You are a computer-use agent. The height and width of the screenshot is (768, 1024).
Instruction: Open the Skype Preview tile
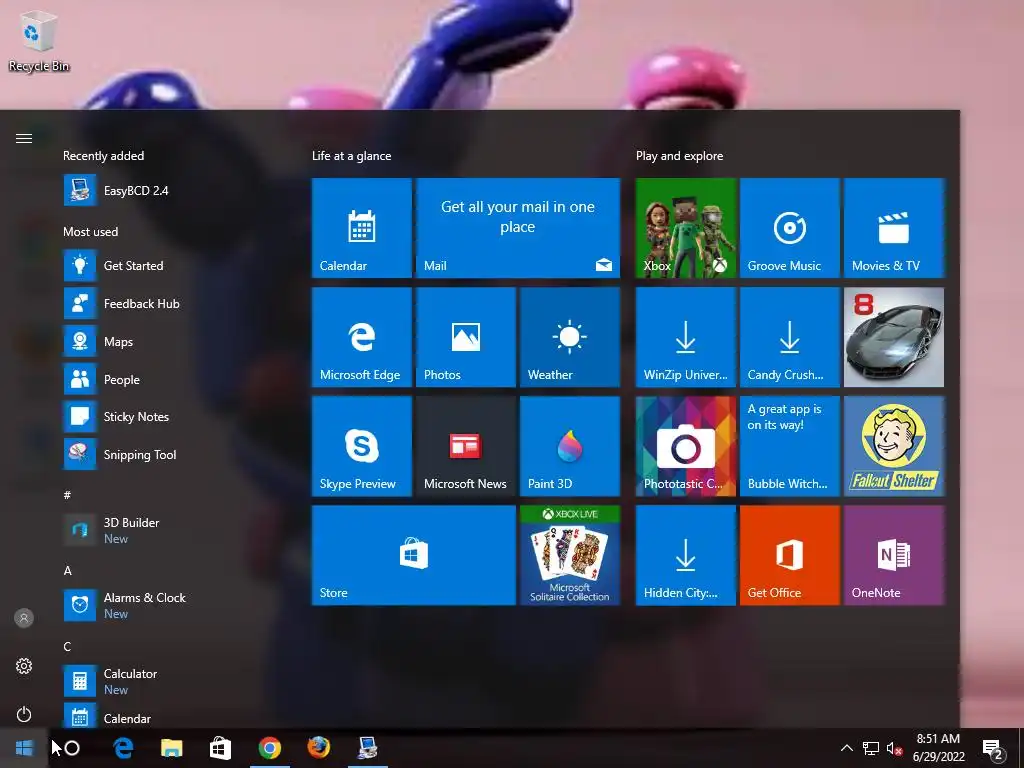(x=361, y=446)
